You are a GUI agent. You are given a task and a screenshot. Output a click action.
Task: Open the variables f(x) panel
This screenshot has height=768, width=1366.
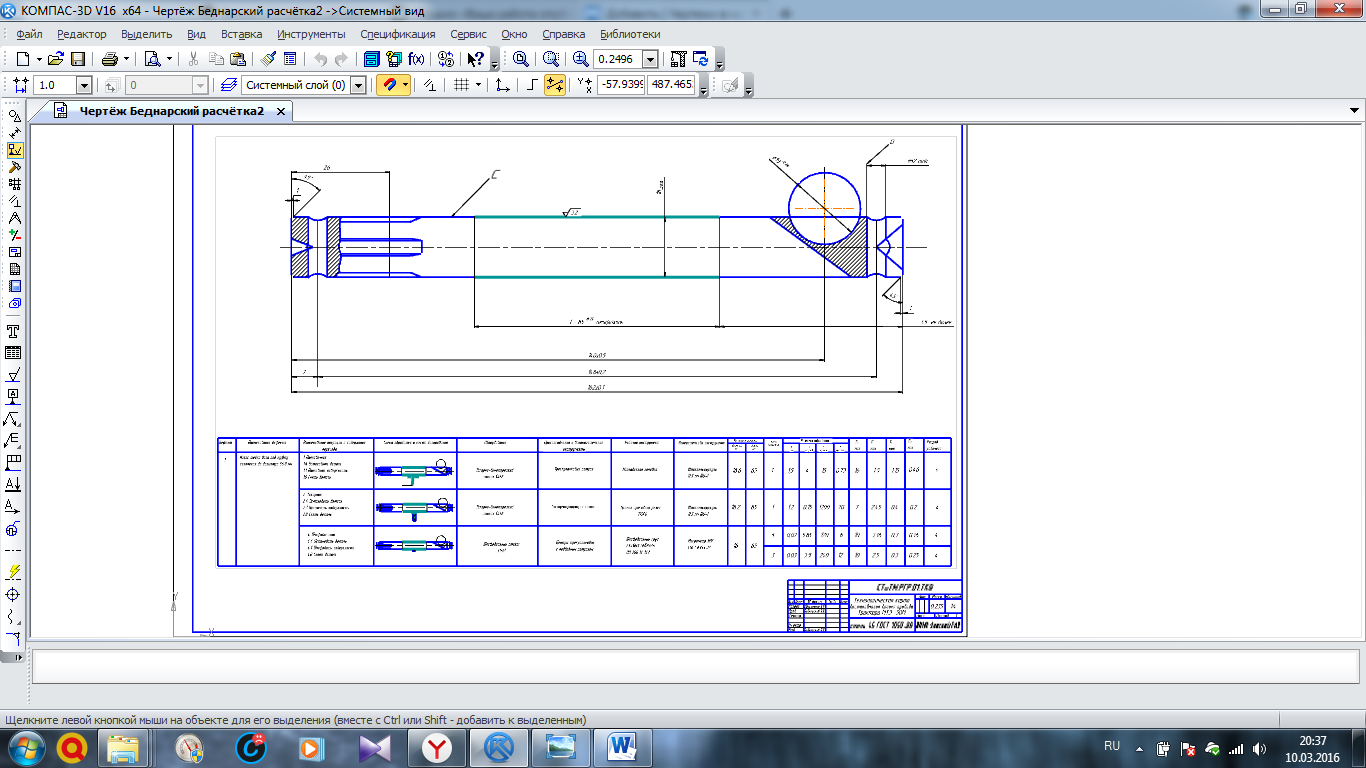click(x=415, y=59)
